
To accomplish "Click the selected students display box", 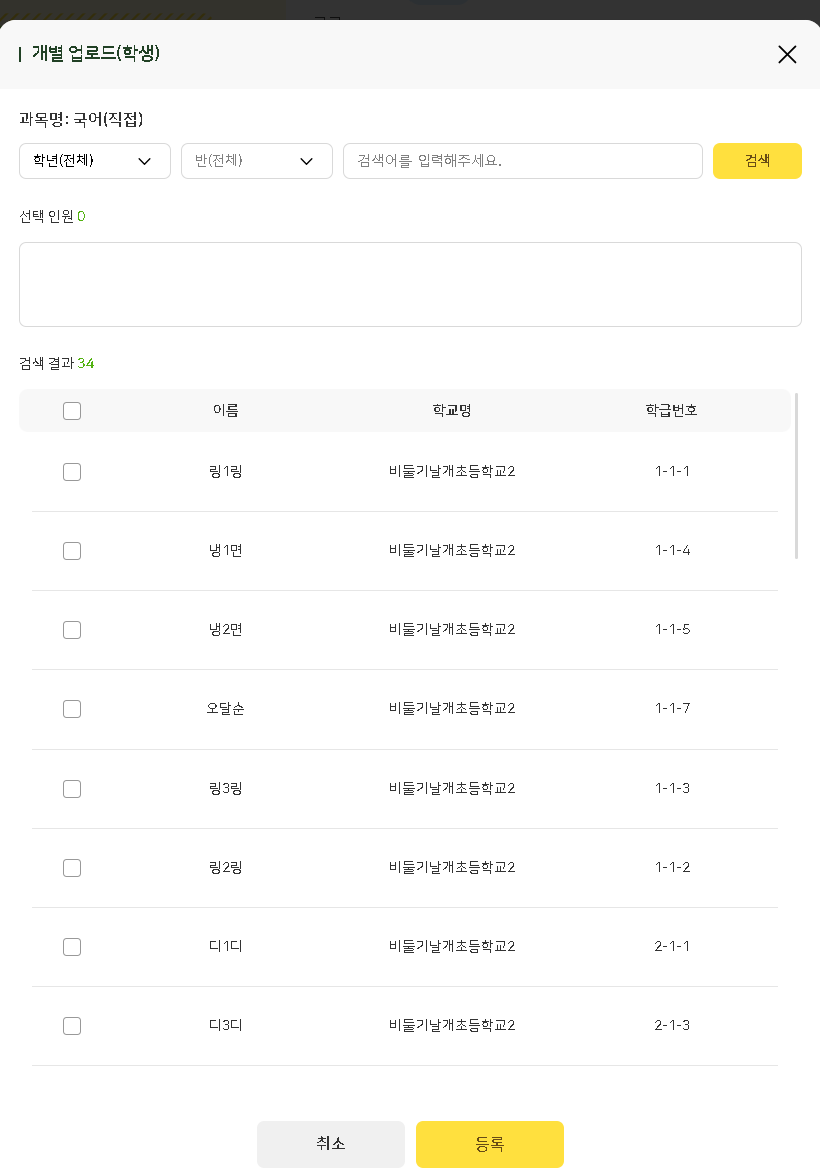I will [x=410, y=284].
